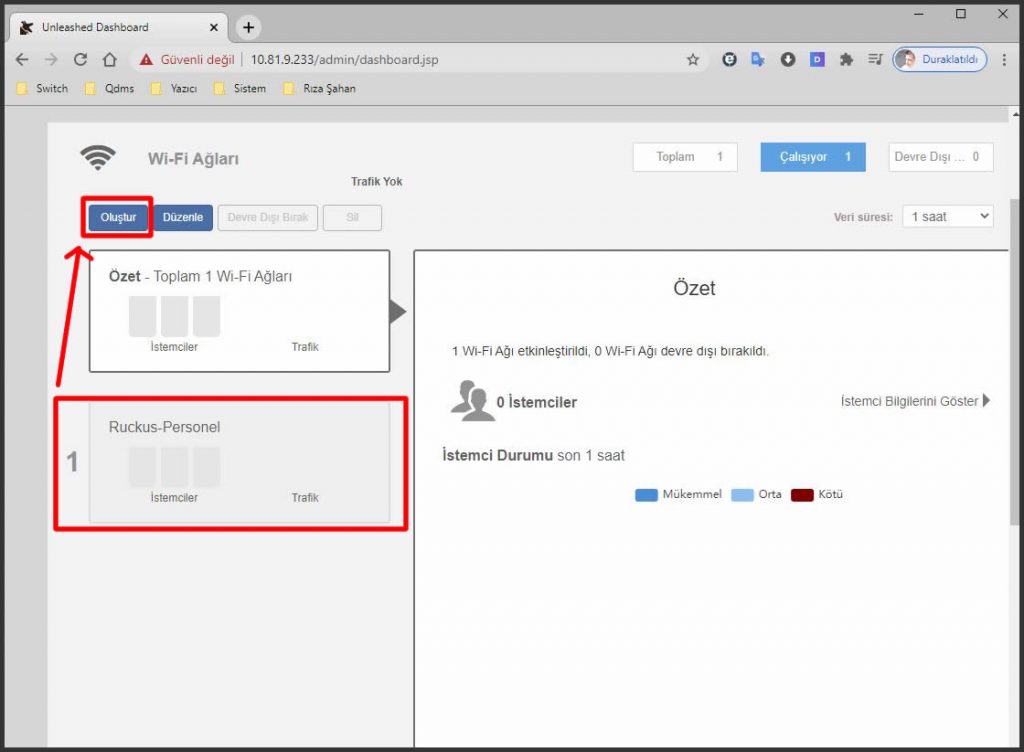Click the Kötü dark red legend swatch
This screenshot has width=1024, height=752.
pyautogui.click(x=802, y=495)
